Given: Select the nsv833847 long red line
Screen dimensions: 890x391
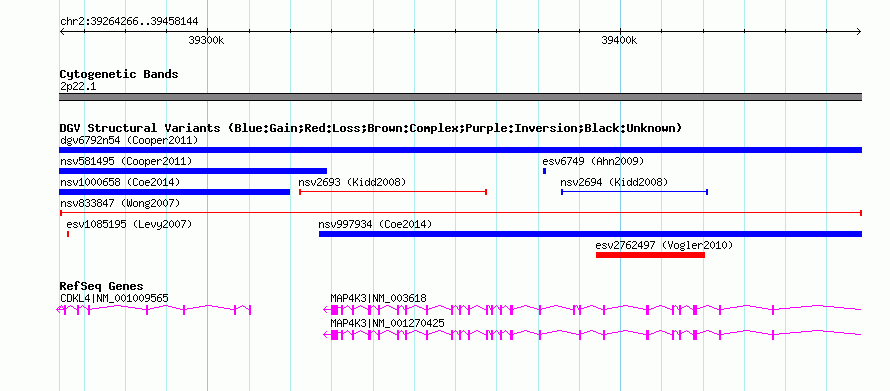Looking at the screenshot, I should pyautogui.click(x=460, y=213).
